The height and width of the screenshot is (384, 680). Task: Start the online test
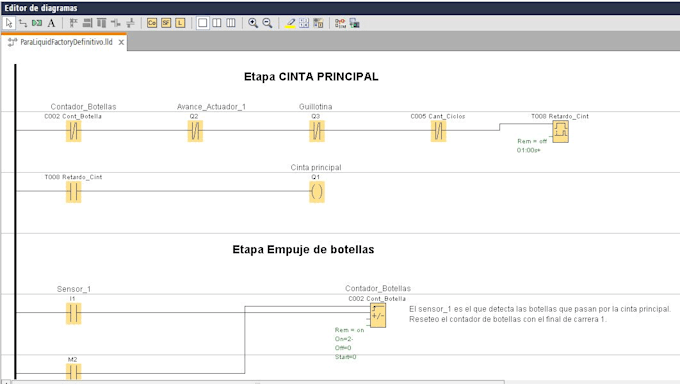(x=355, y=23)
